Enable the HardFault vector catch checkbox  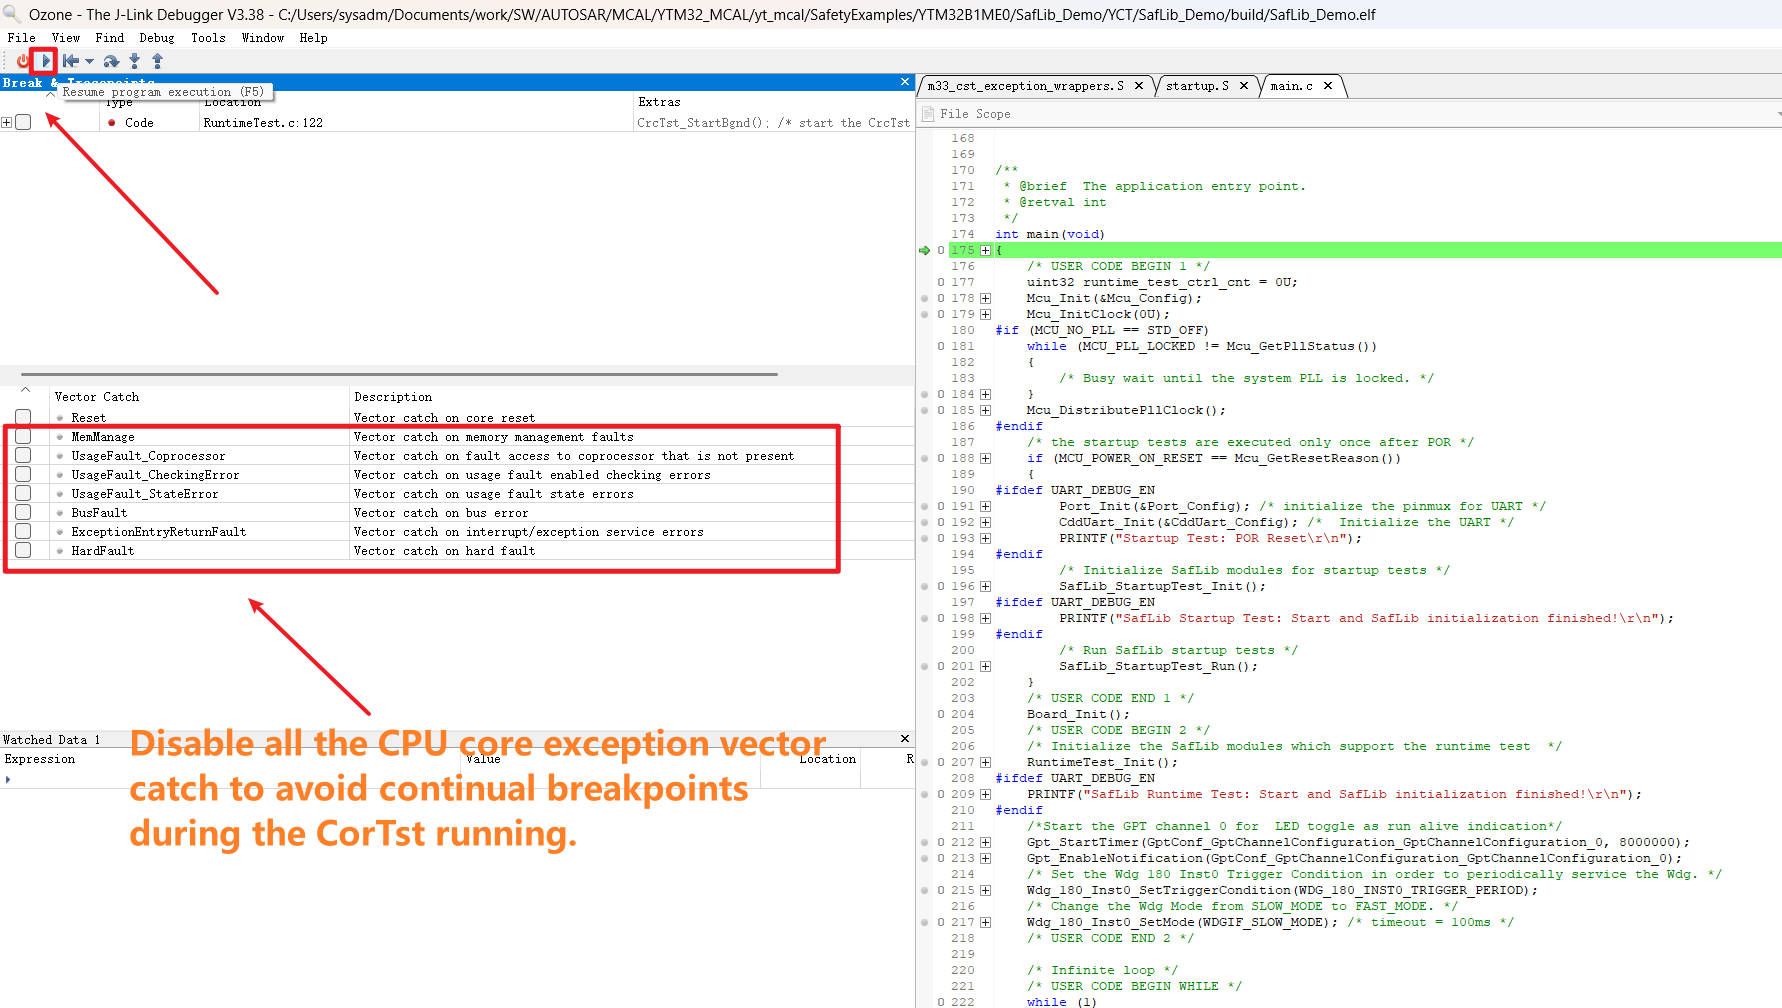[x=23, y=551]
